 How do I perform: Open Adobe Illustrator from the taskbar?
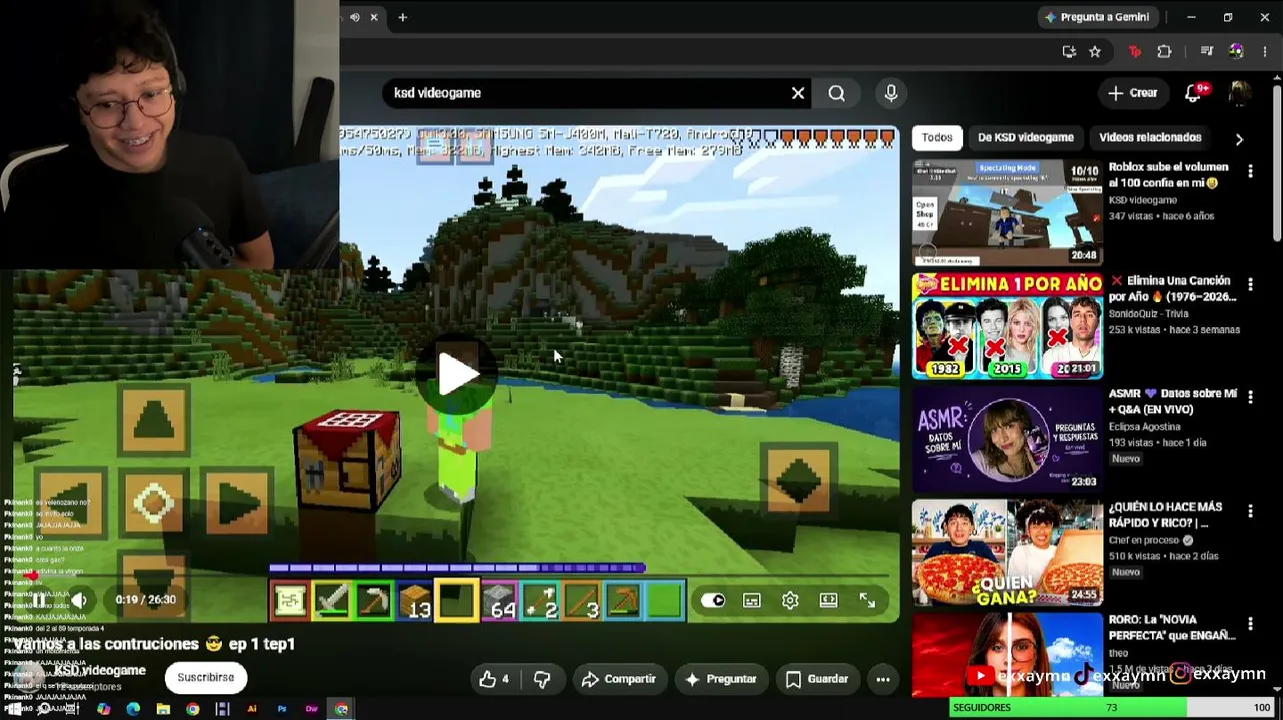pos(252,709)
